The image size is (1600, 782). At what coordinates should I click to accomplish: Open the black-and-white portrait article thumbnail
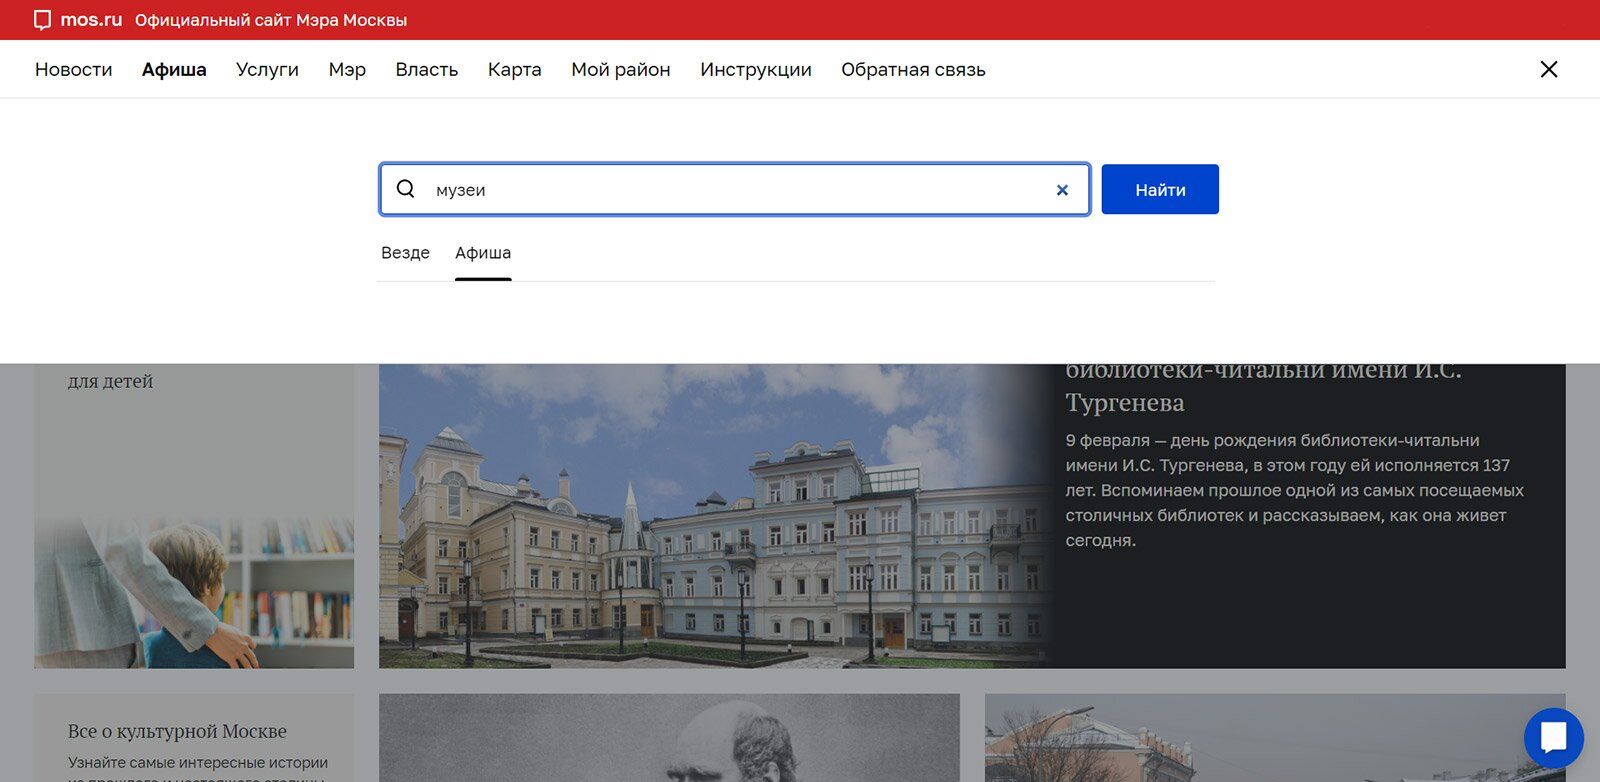[x=669, y=738]
